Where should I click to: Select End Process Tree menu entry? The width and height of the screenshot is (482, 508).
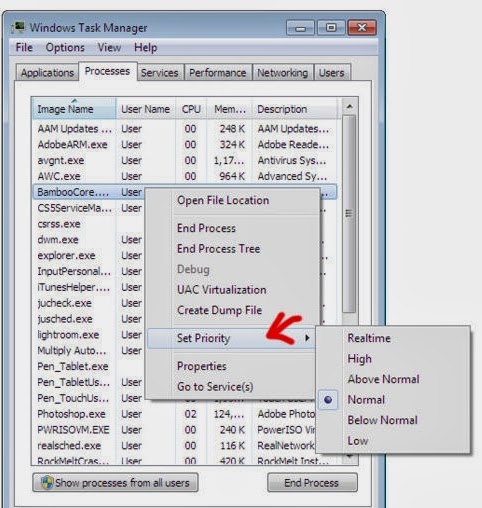pyautogui.click(x=218, y=249)
